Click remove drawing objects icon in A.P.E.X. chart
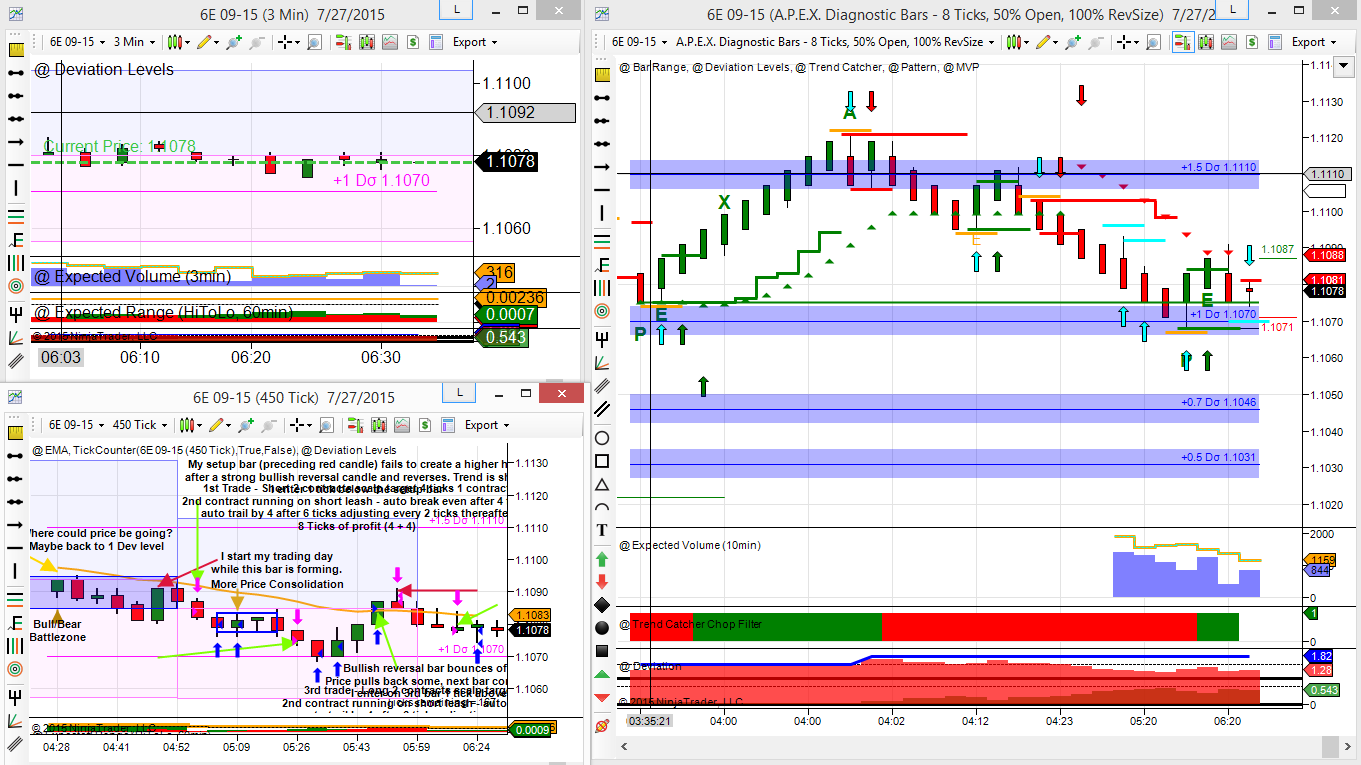 click(x=602, y=724)
